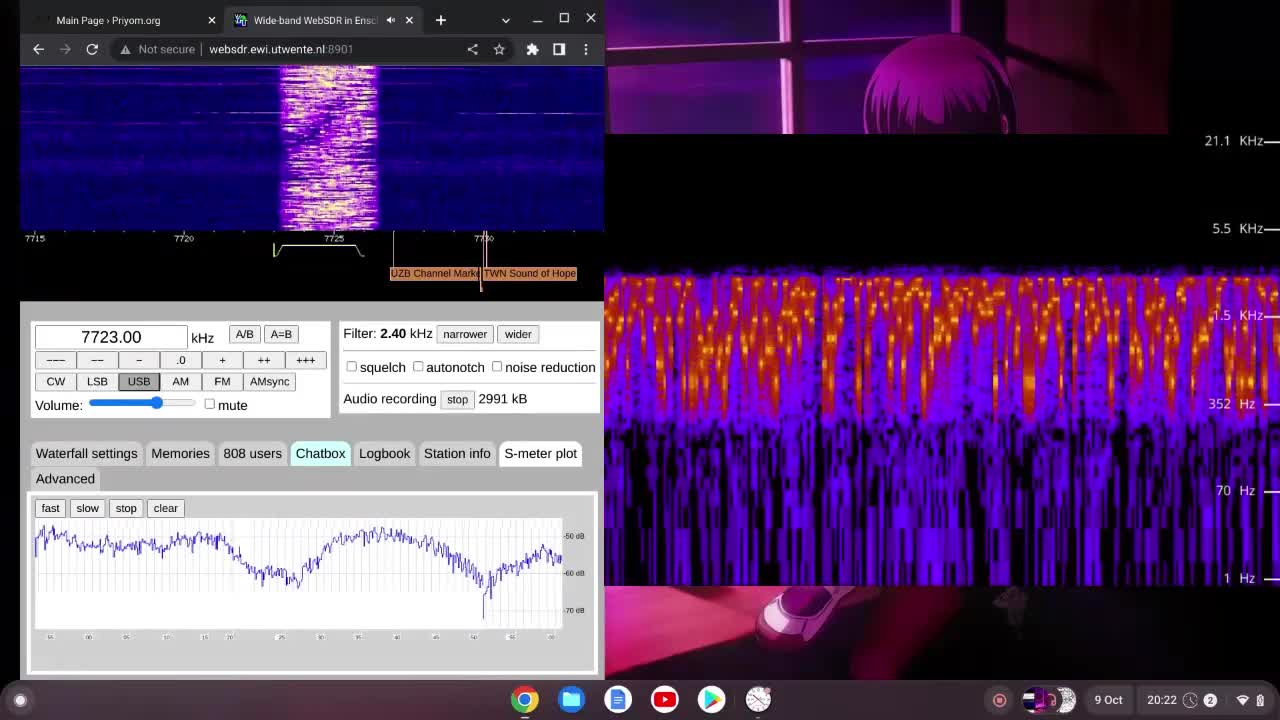Go back with the browser back arrow
1280x720 pixels.
coord(38,49)
